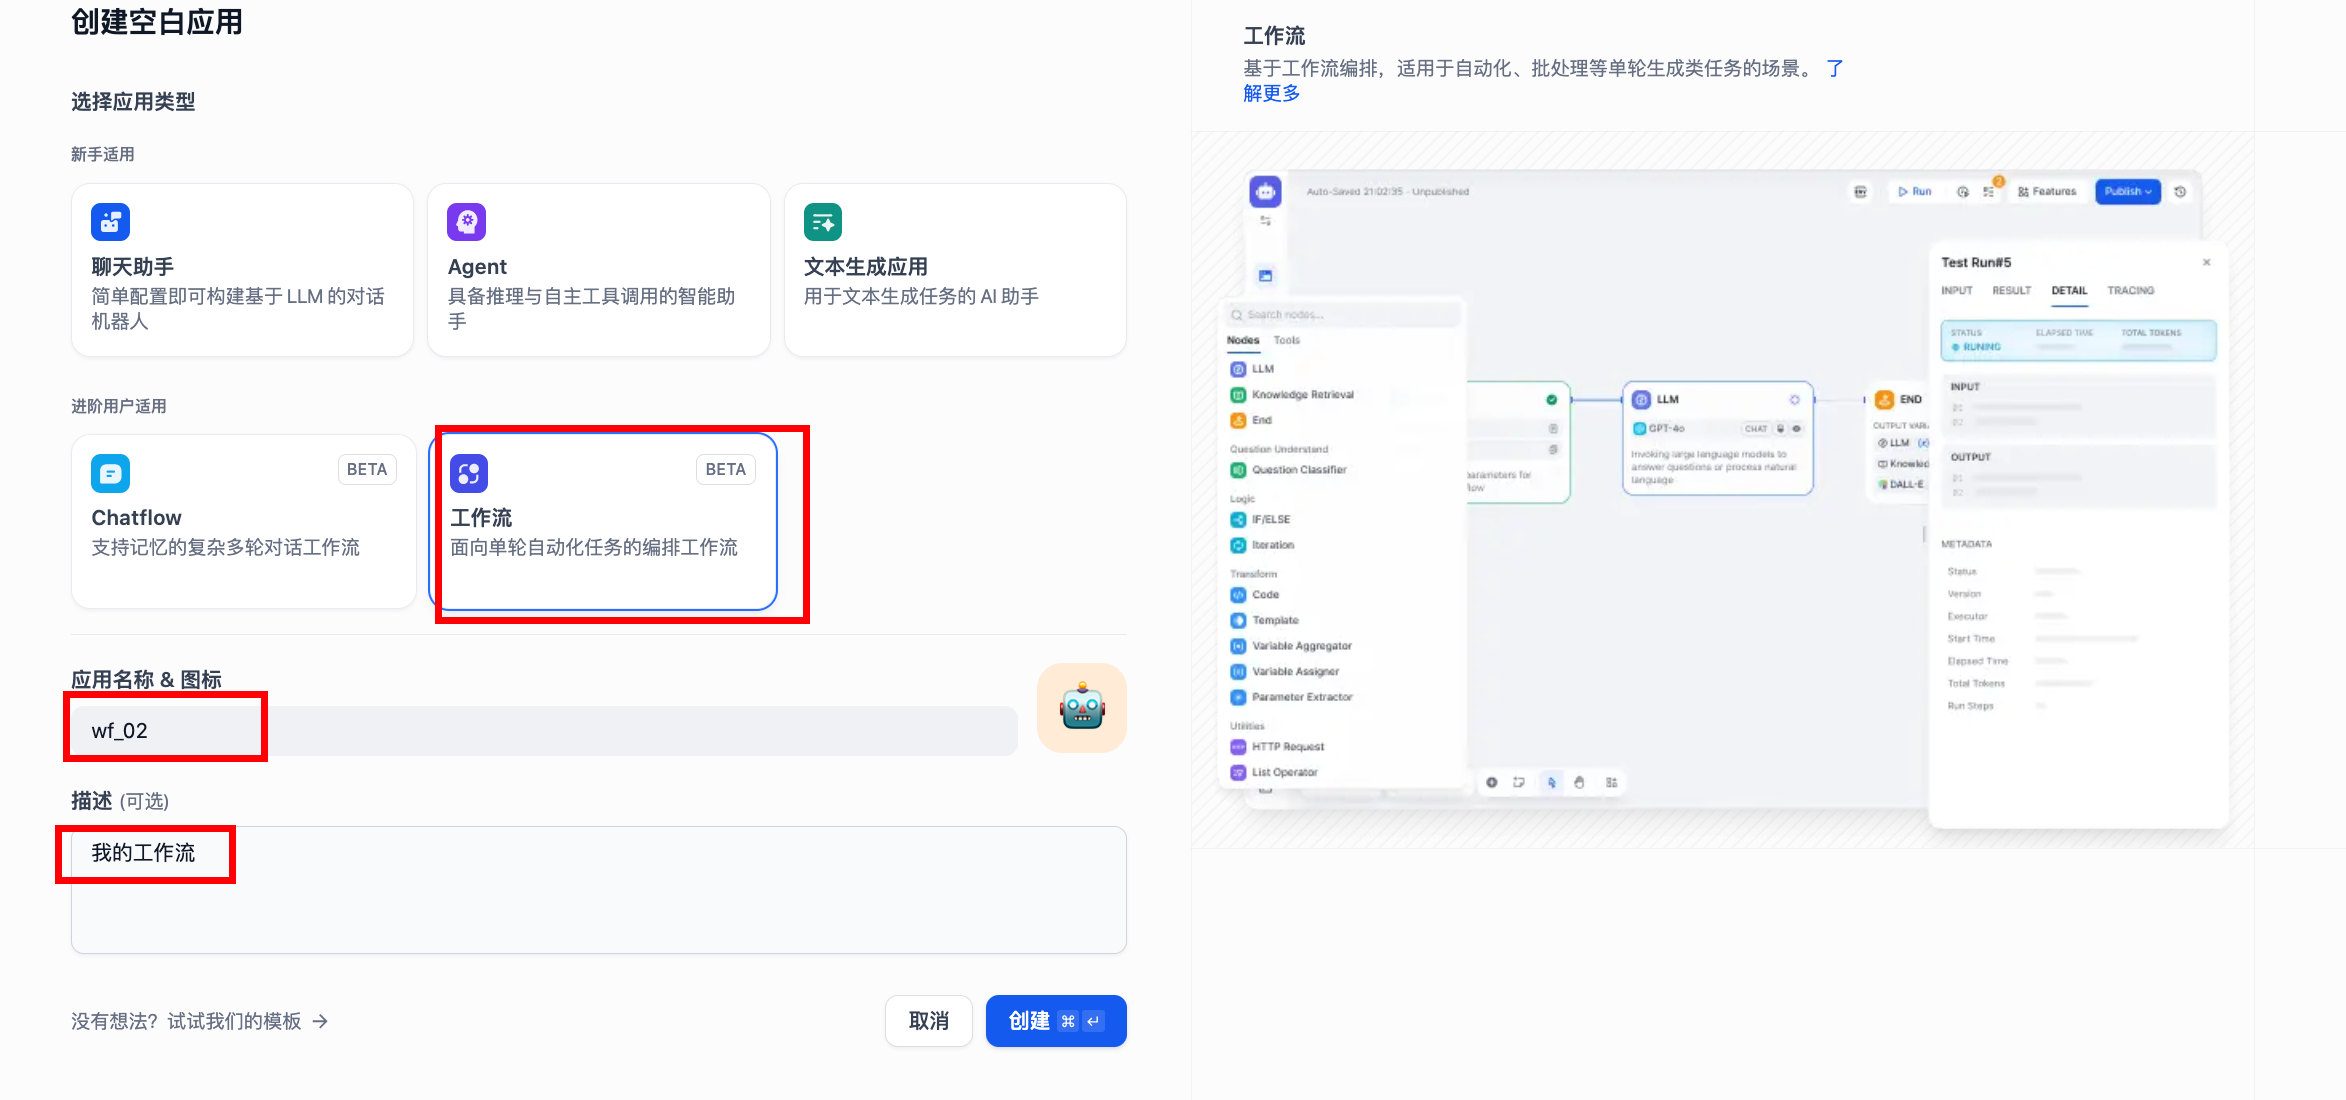Click the 取消 cancel button

[929, 1021]
